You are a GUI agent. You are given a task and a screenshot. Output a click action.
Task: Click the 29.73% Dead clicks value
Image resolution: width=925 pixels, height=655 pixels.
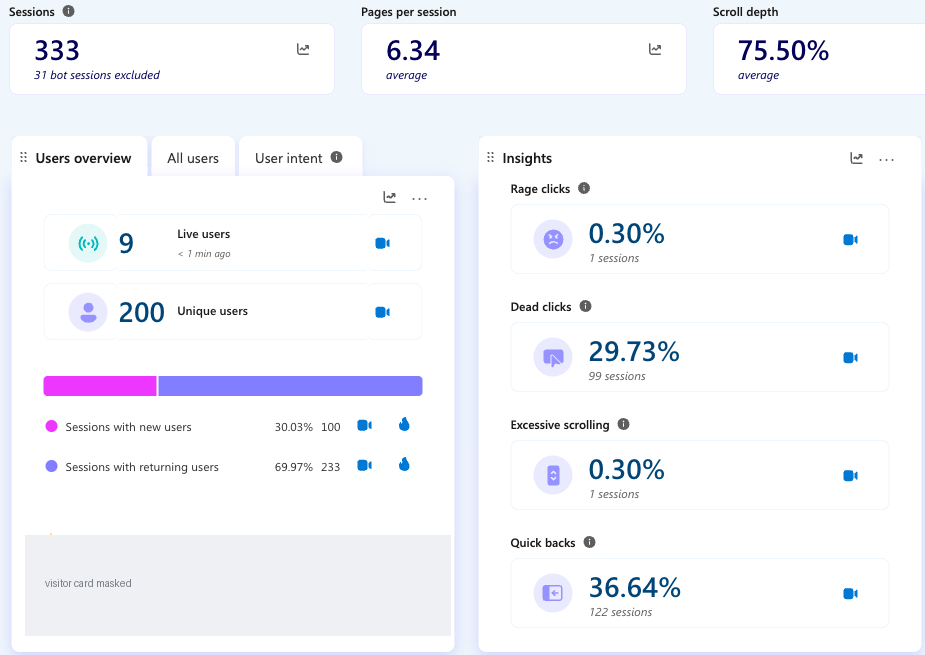point(634,352)
